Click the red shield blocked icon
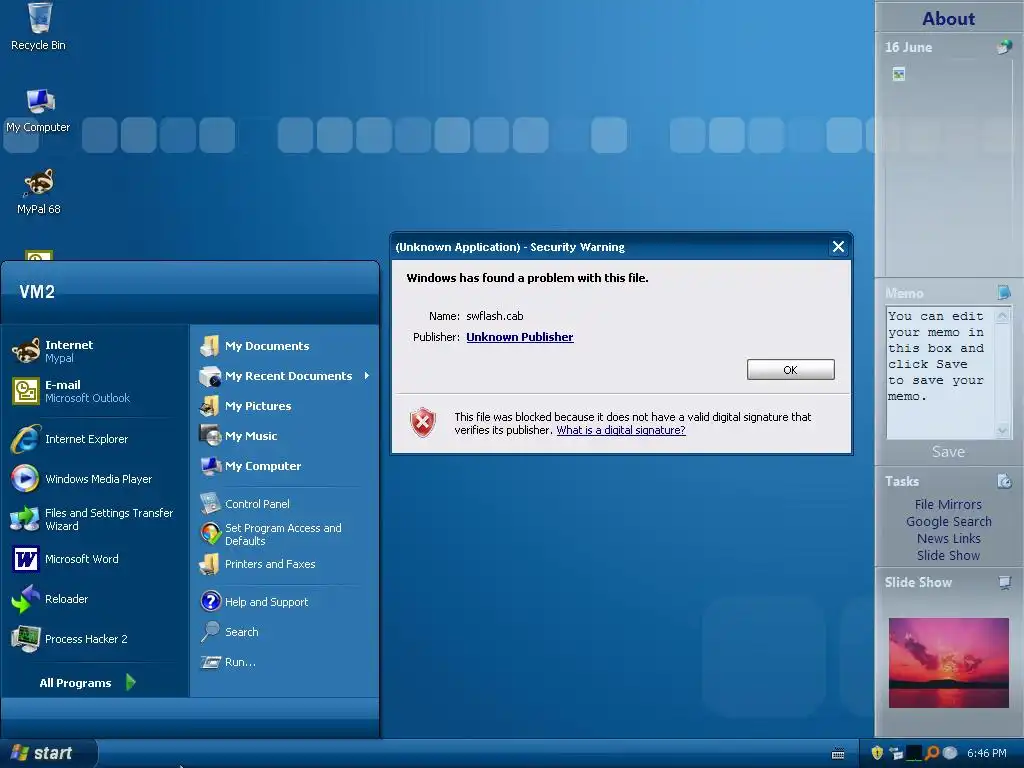 point(423,422)
